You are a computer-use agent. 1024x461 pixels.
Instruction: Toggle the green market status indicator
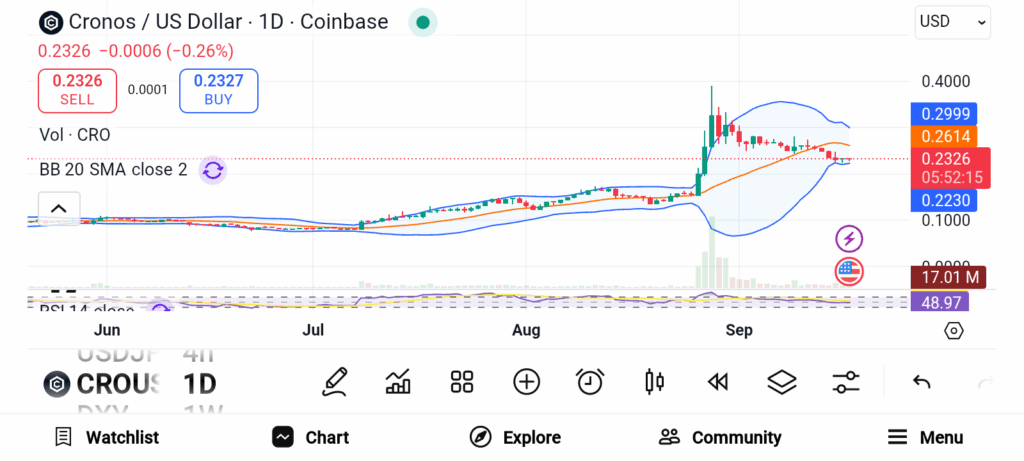pyautogui.click(x=423, y=22)
